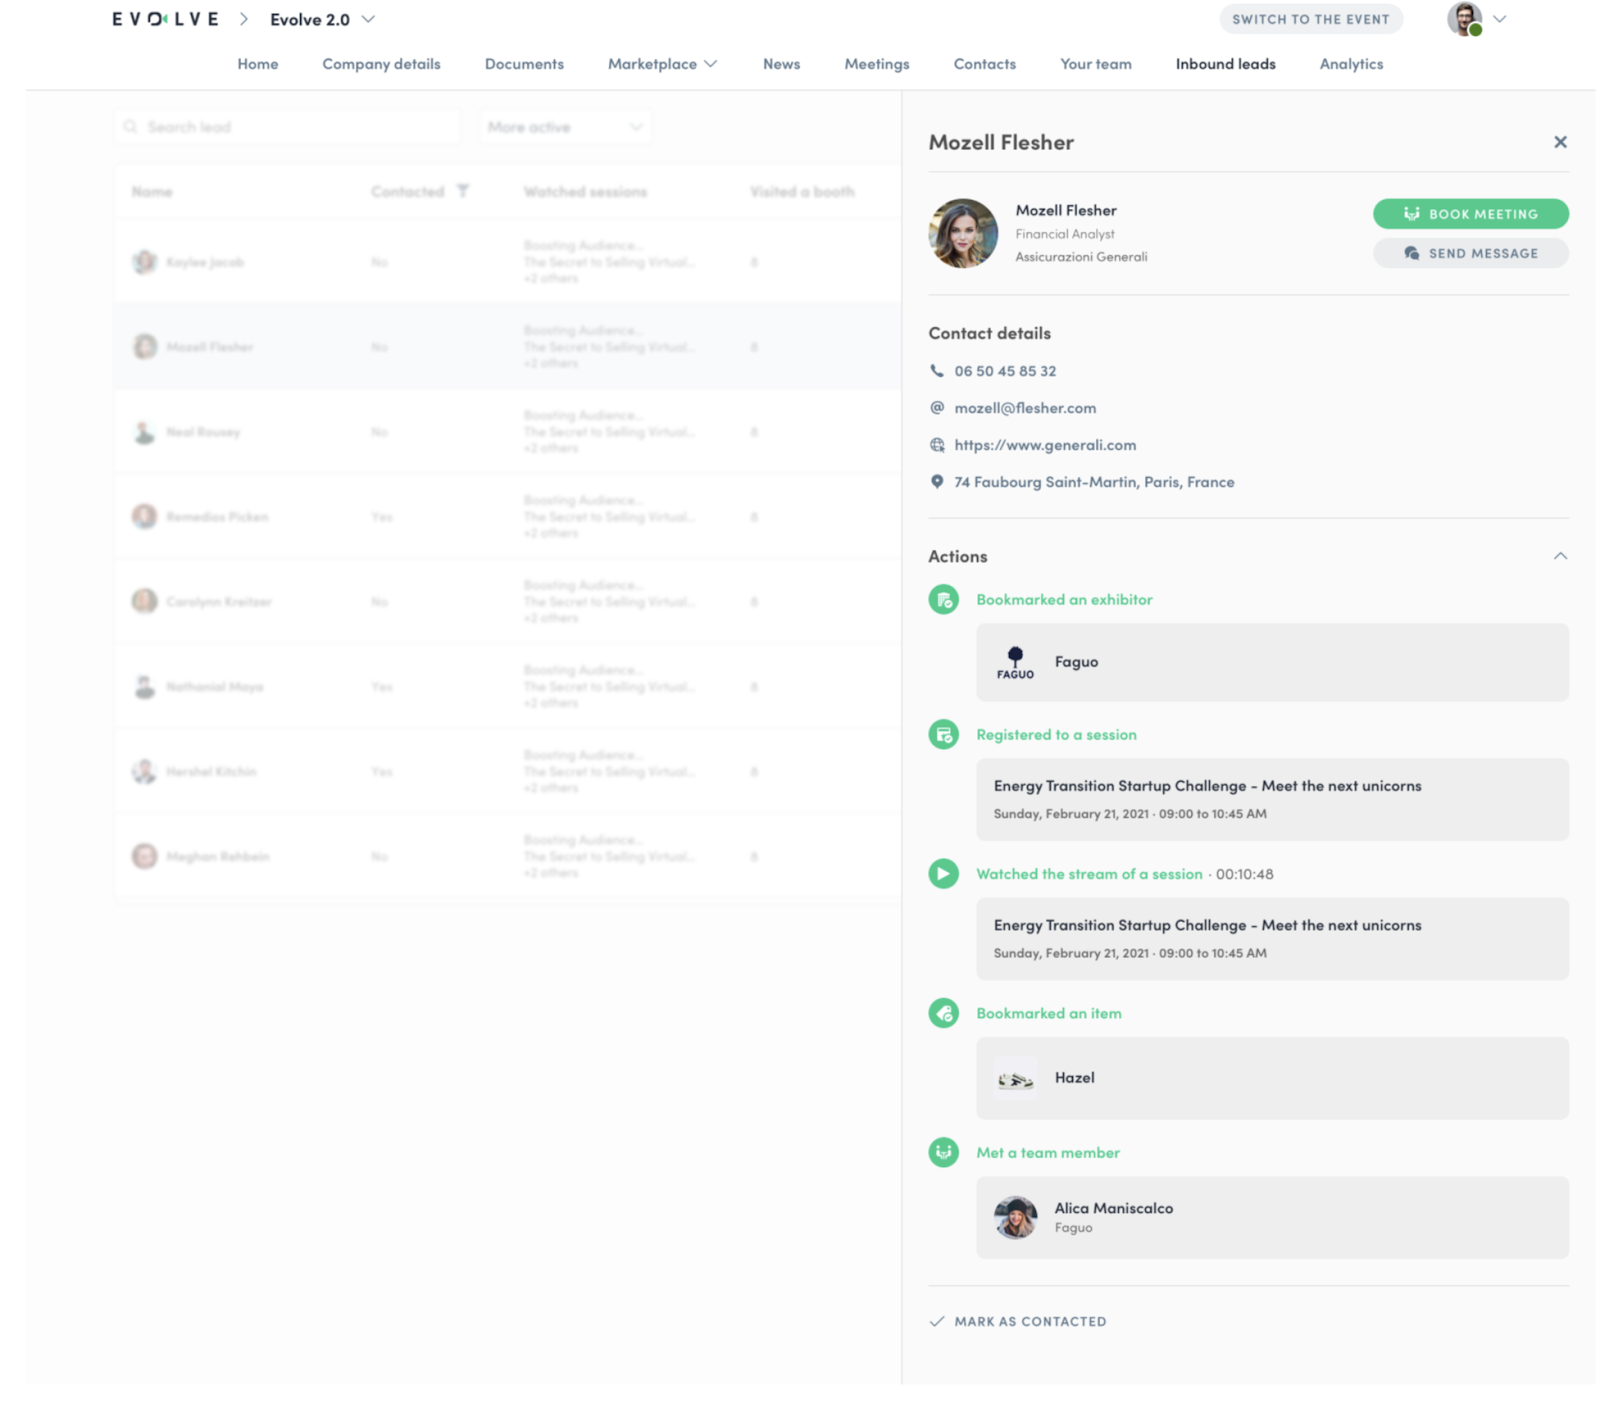
Task: Click the Bookmarked an item action icon
Action: coord(943,1013)
